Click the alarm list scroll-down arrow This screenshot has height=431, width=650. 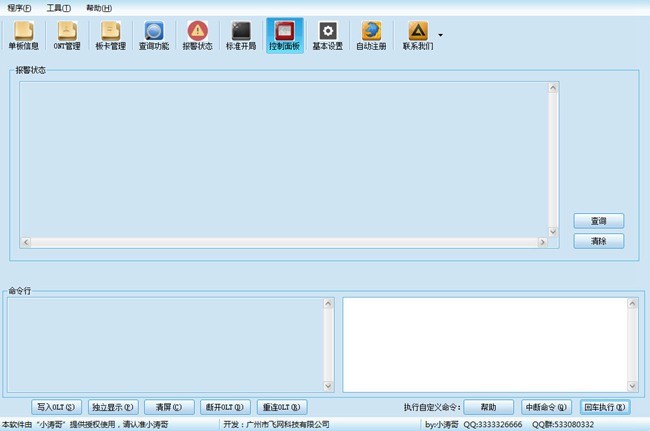[553, 232]
